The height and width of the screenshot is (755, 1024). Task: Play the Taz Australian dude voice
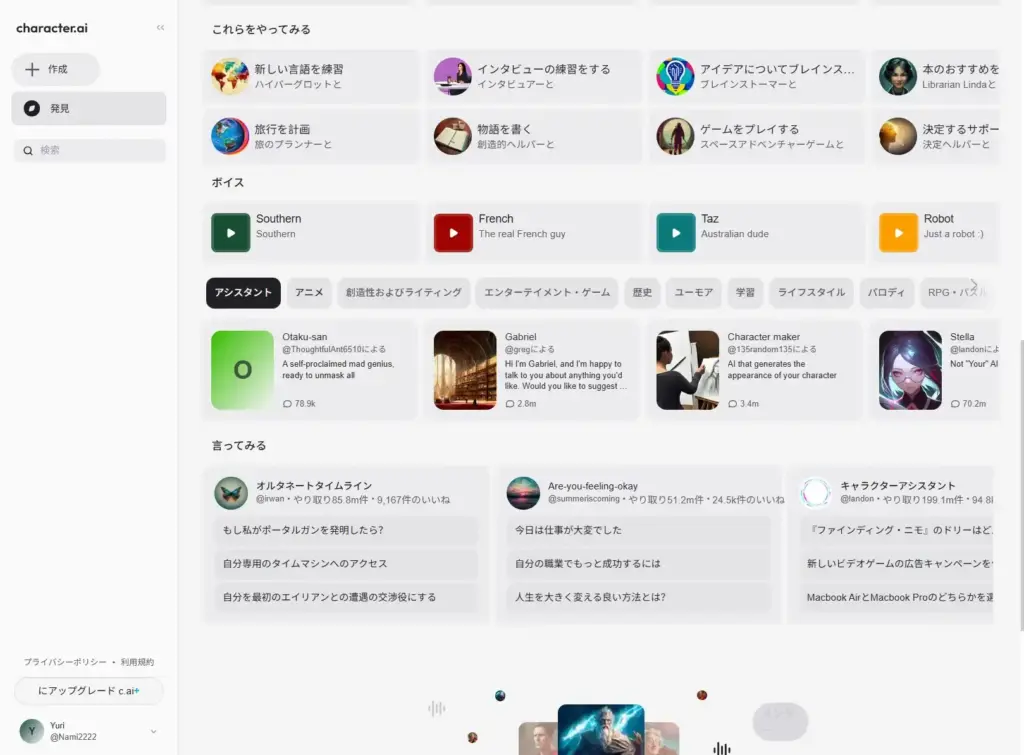676,232
